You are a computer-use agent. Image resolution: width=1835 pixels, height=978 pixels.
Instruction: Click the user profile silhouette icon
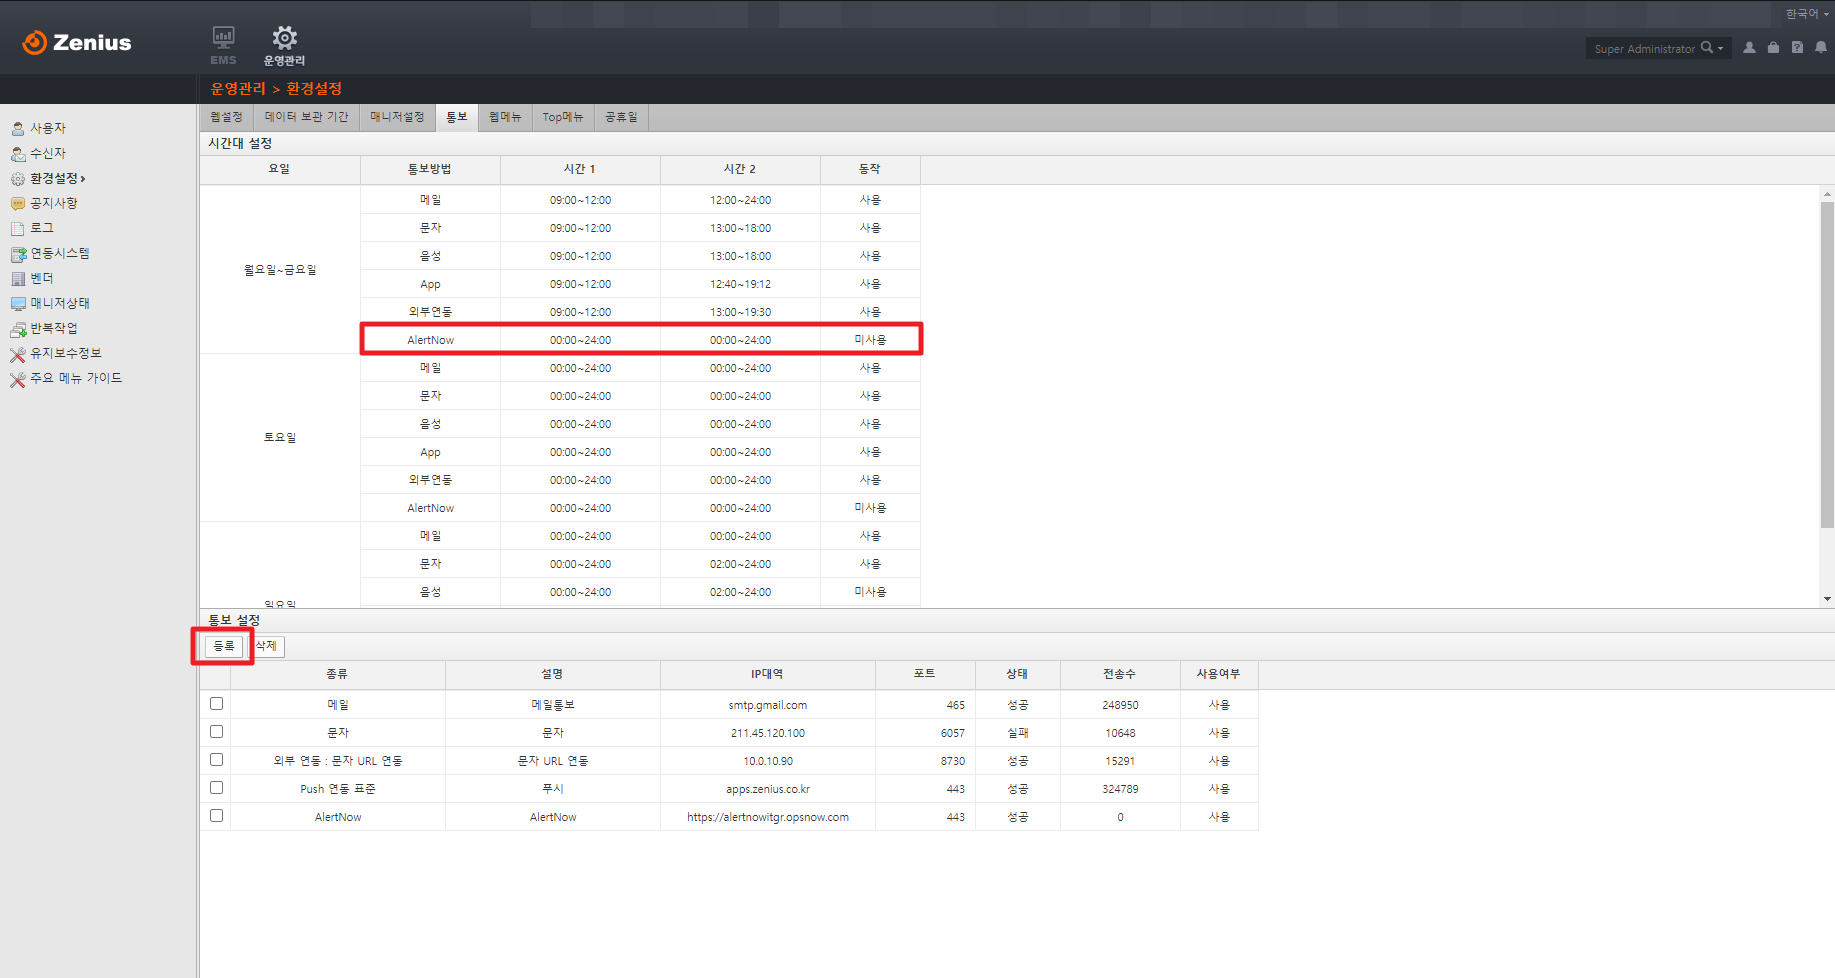point(1749,48)
